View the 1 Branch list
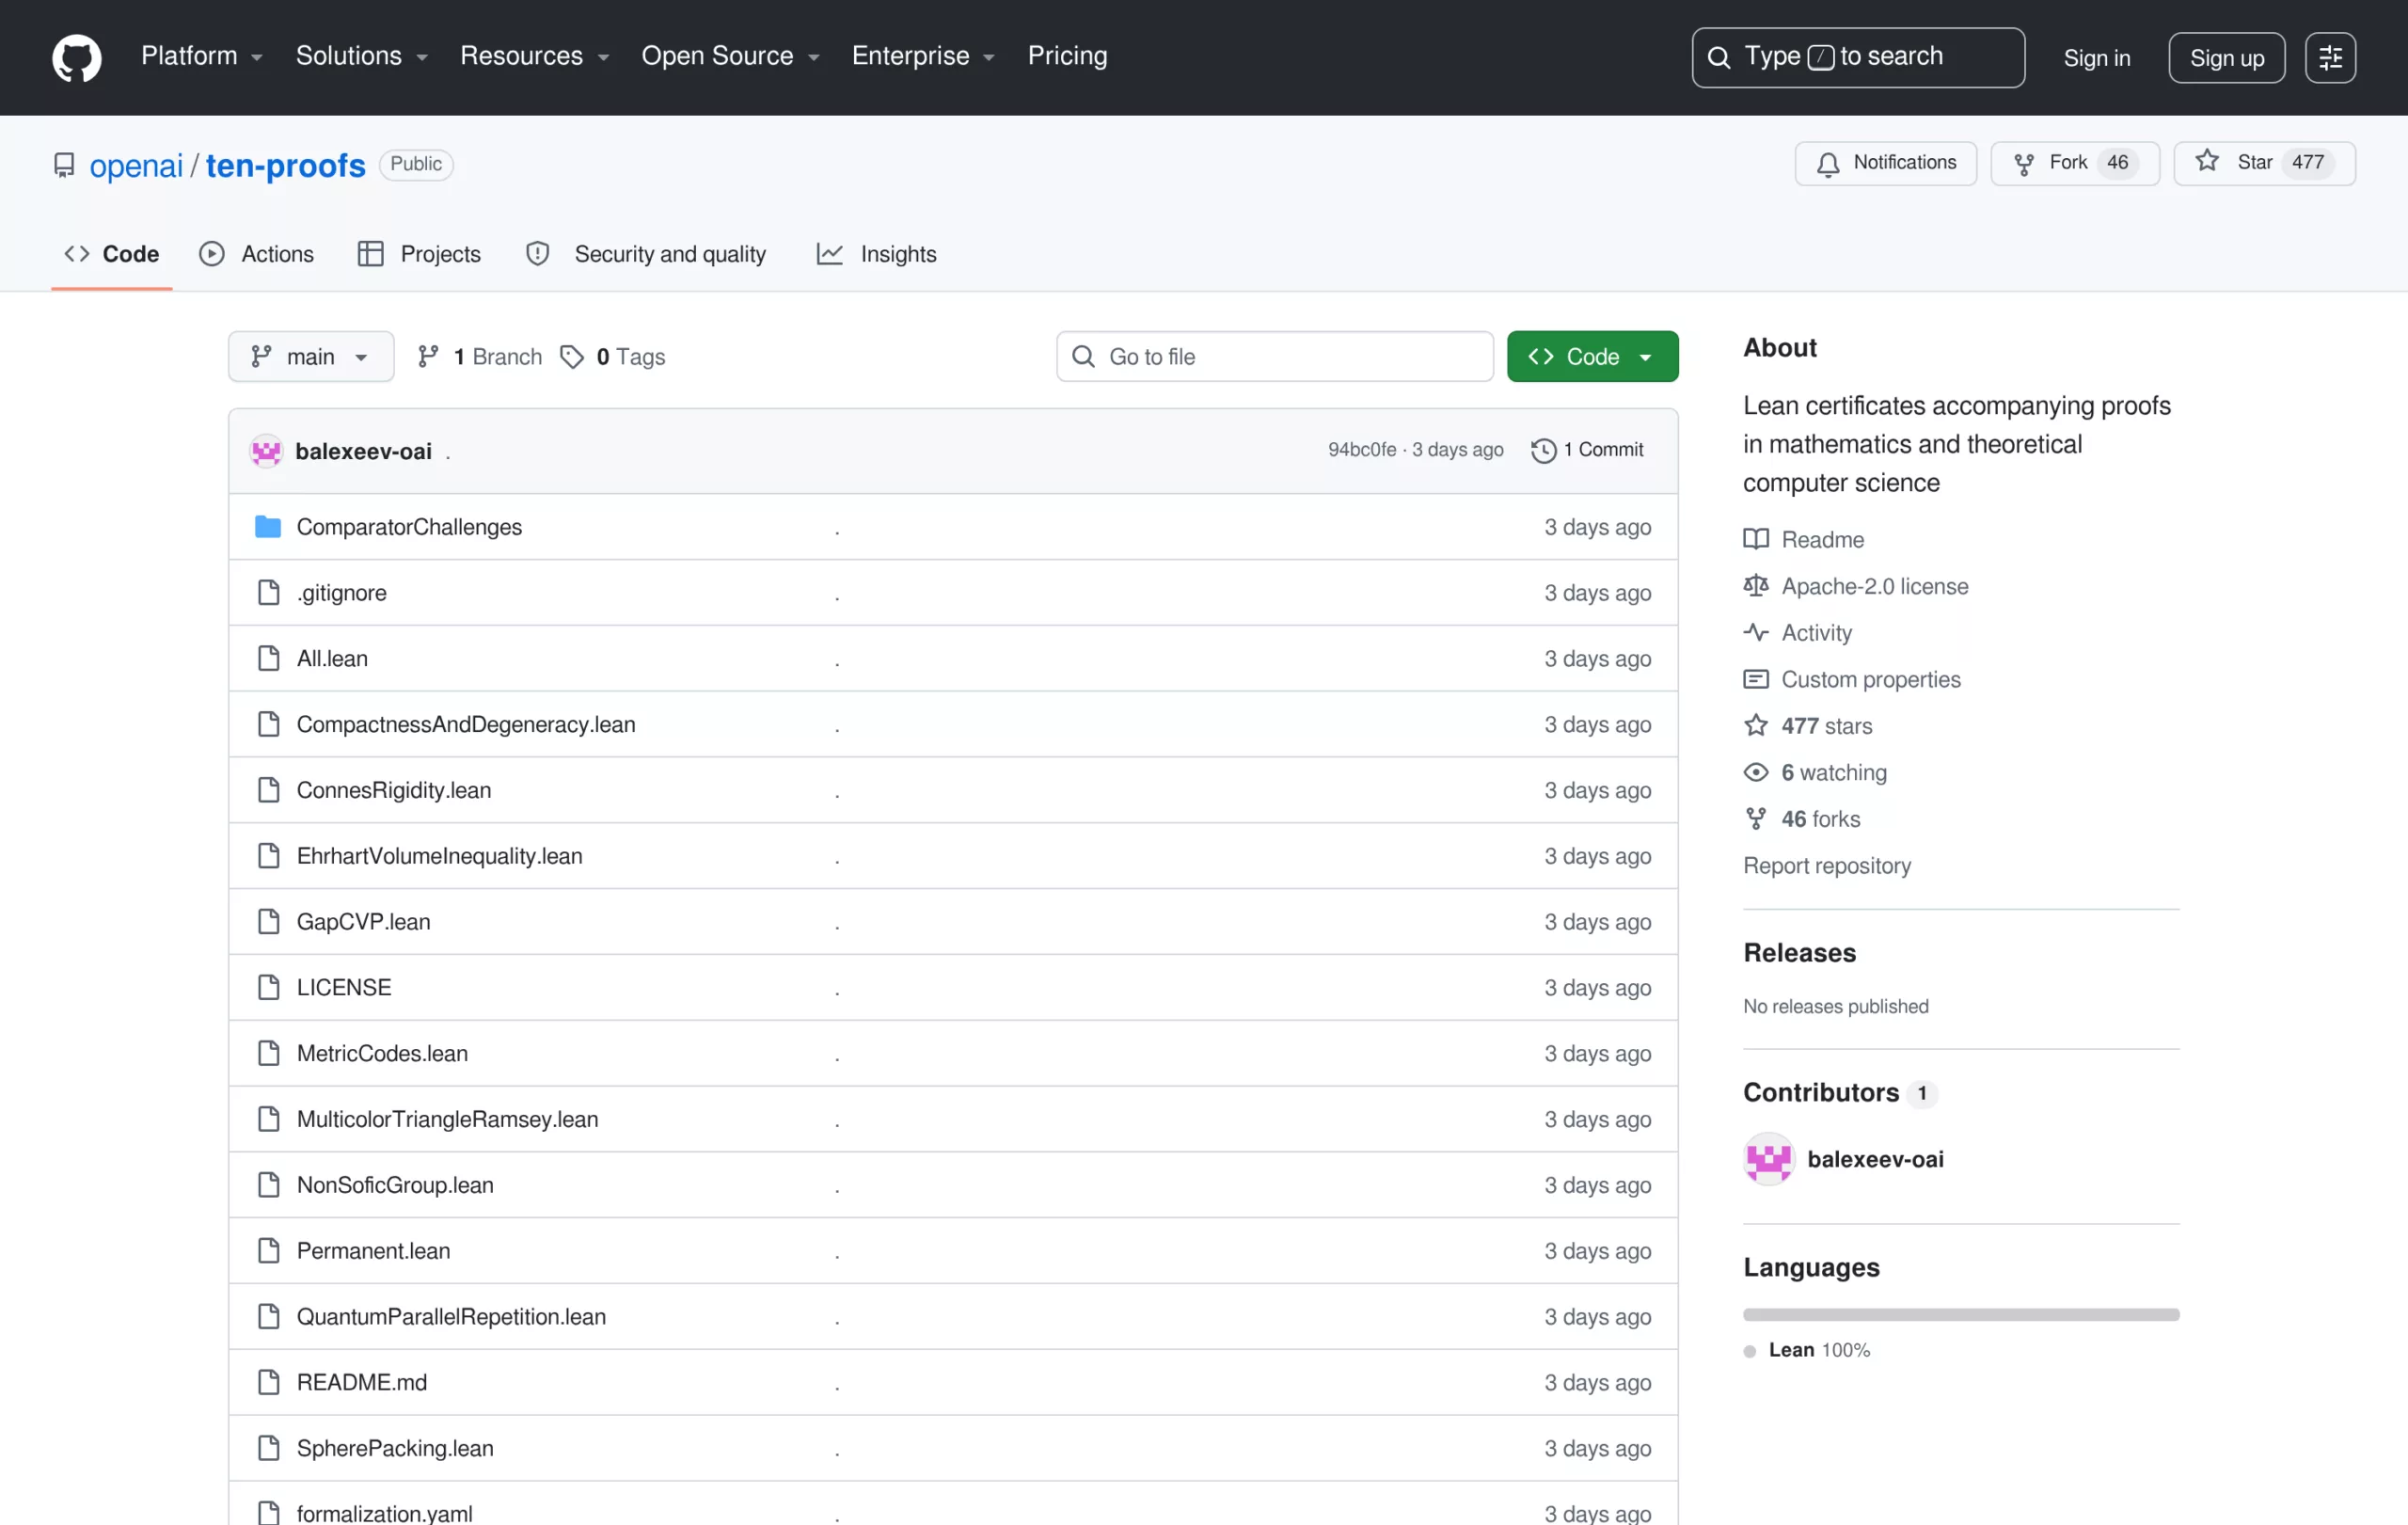 (480, 357)
